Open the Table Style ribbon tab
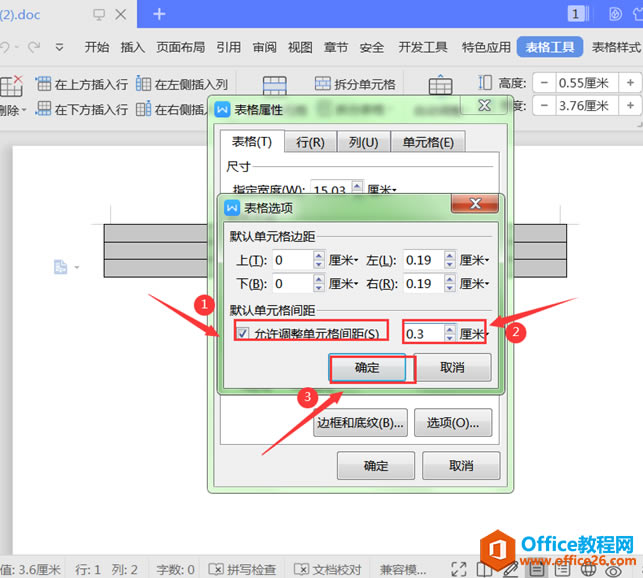 pos(616,47)
